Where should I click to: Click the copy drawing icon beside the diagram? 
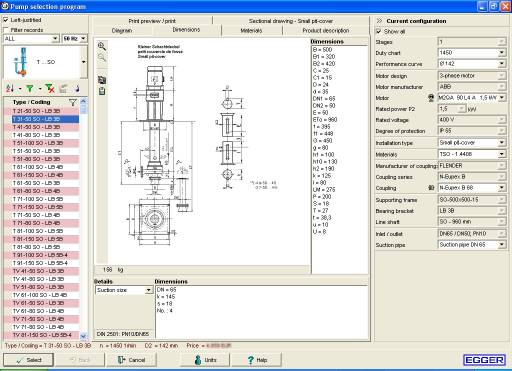click(102, 80)
